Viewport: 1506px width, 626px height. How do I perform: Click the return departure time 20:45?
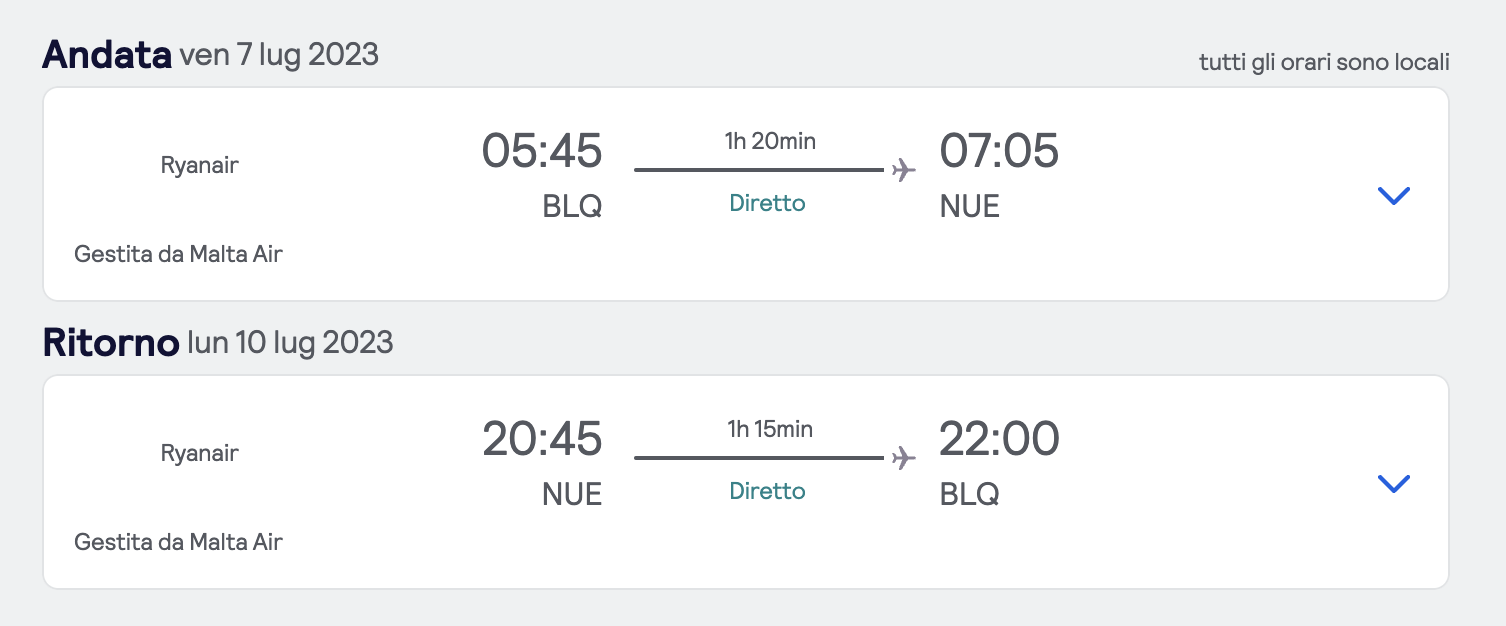[x=542, y=440]
